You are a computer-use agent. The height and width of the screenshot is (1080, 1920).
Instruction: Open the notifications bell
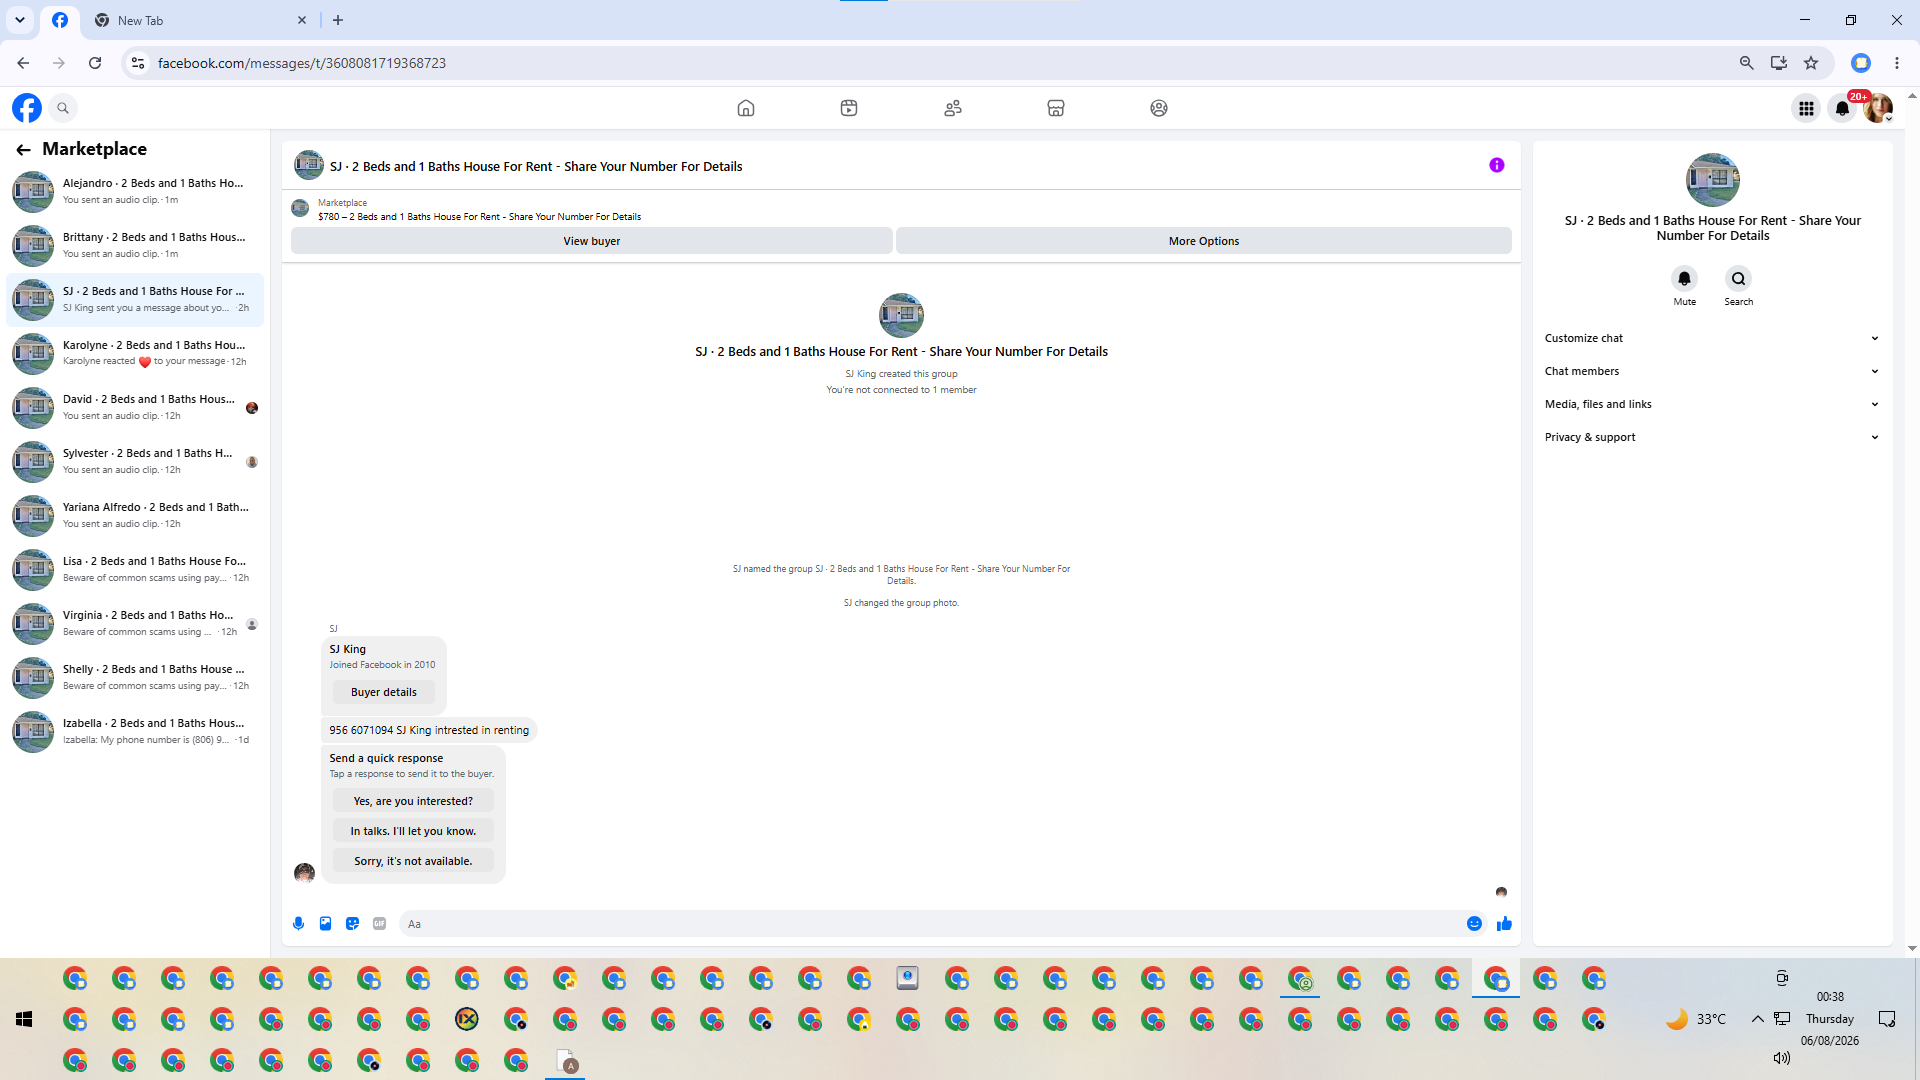1842,108
